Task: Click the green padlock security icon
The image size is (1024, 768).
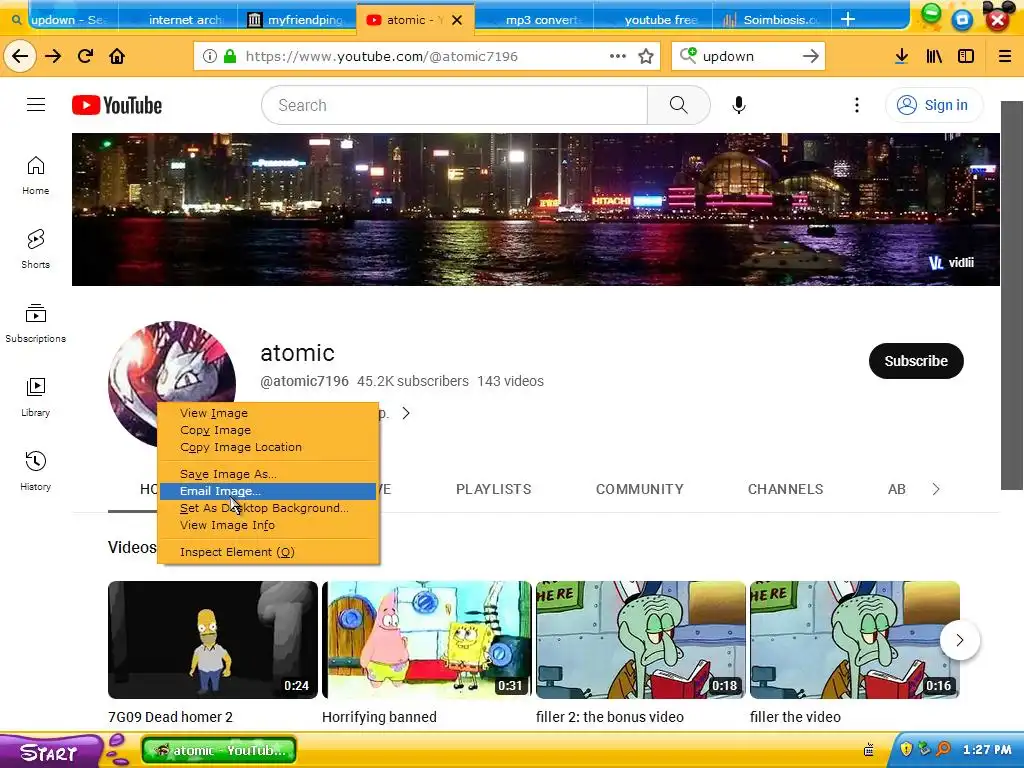Action: (230, 56)
